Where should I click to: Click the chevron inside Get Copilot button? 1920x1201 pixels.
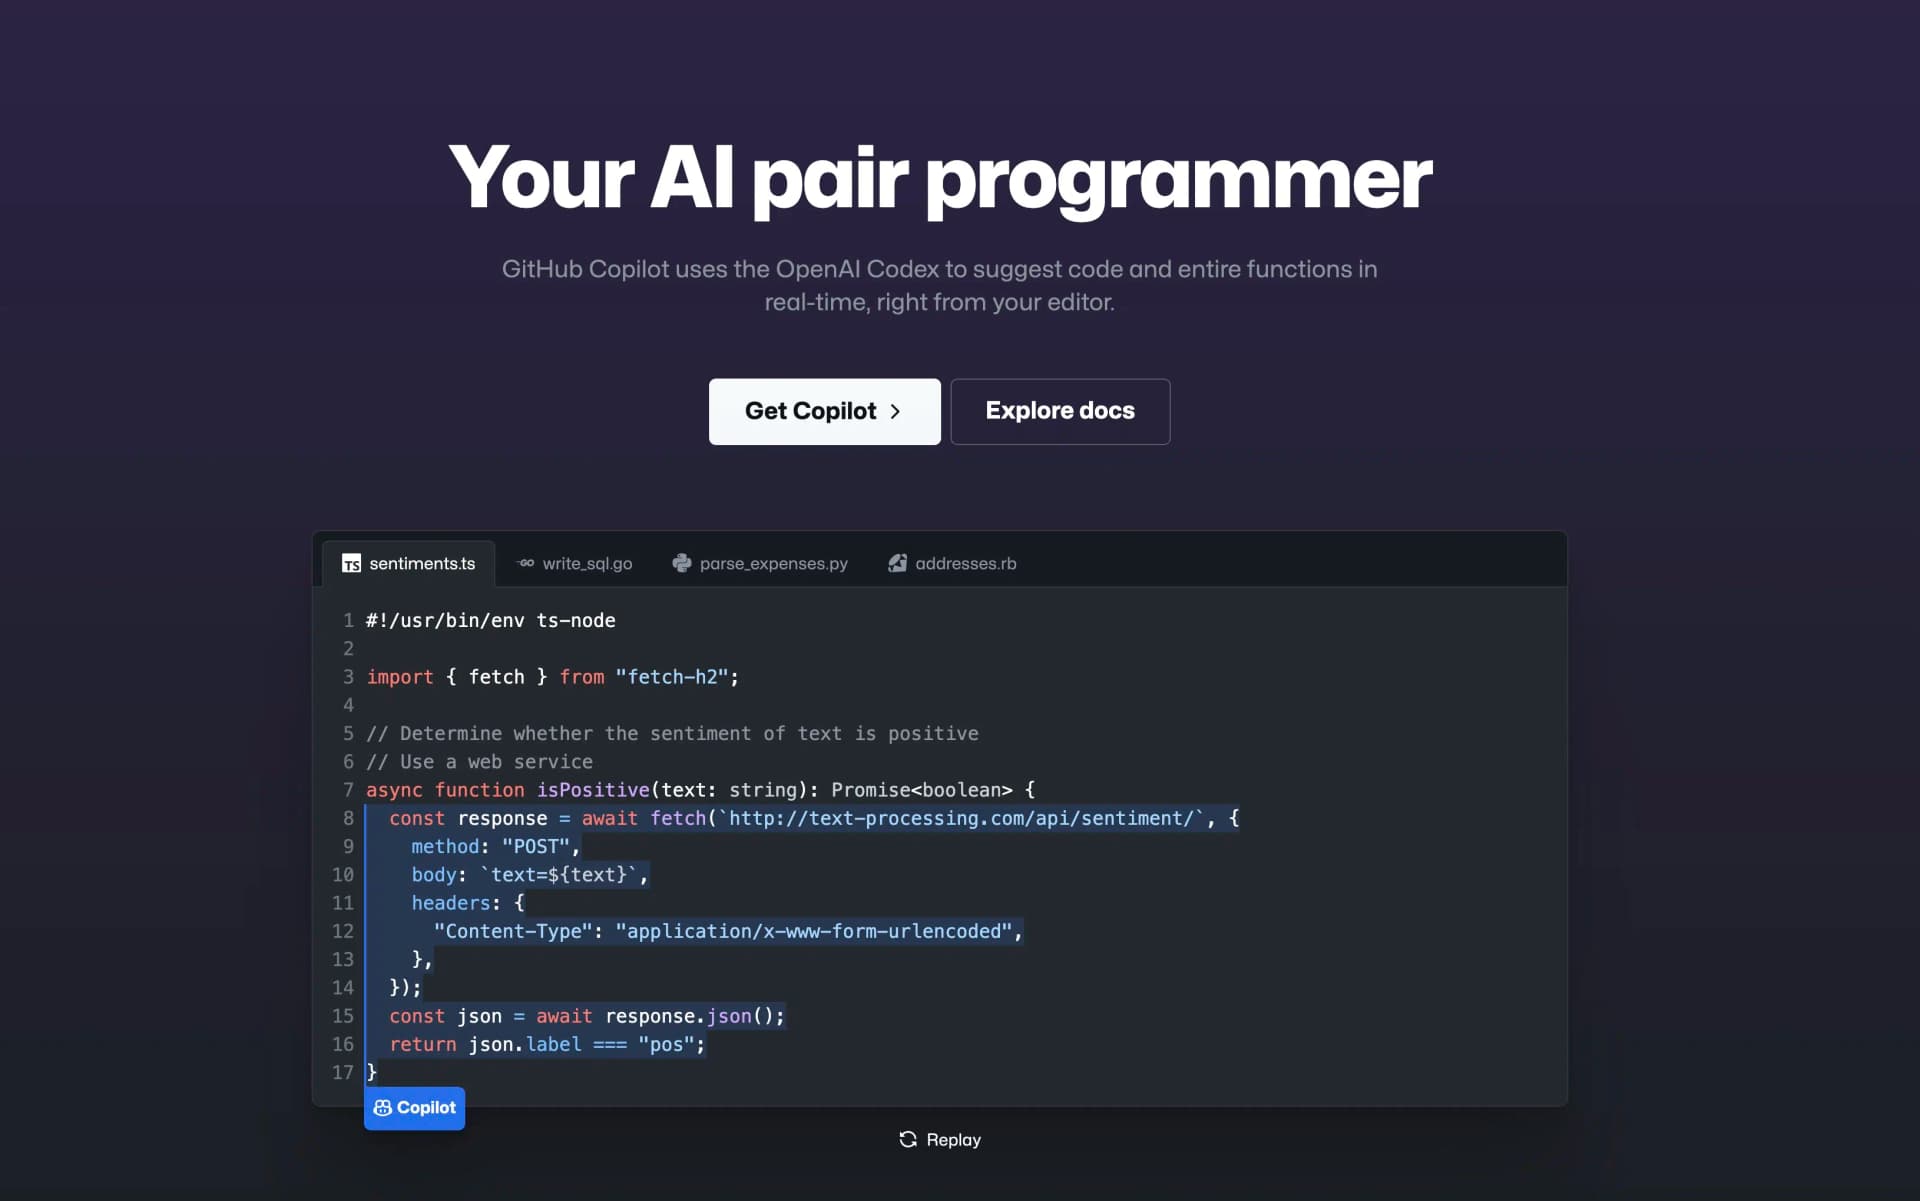click(895, 411)
